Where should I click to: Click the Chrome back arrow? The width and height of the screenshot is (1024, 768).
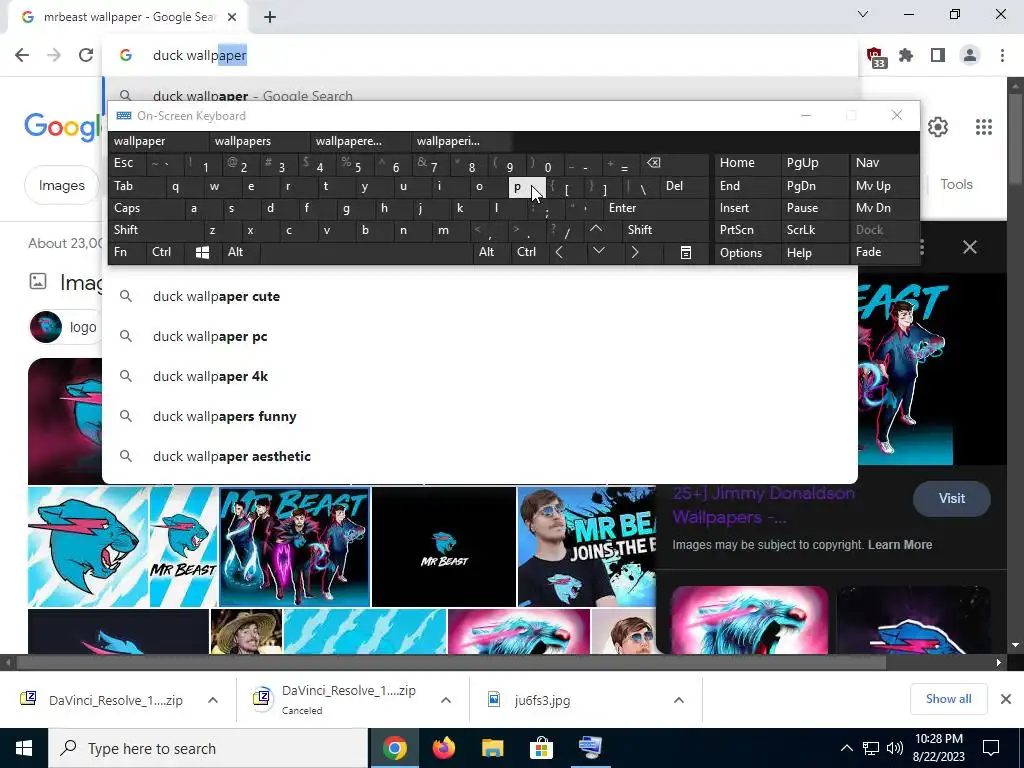point(22,56)
